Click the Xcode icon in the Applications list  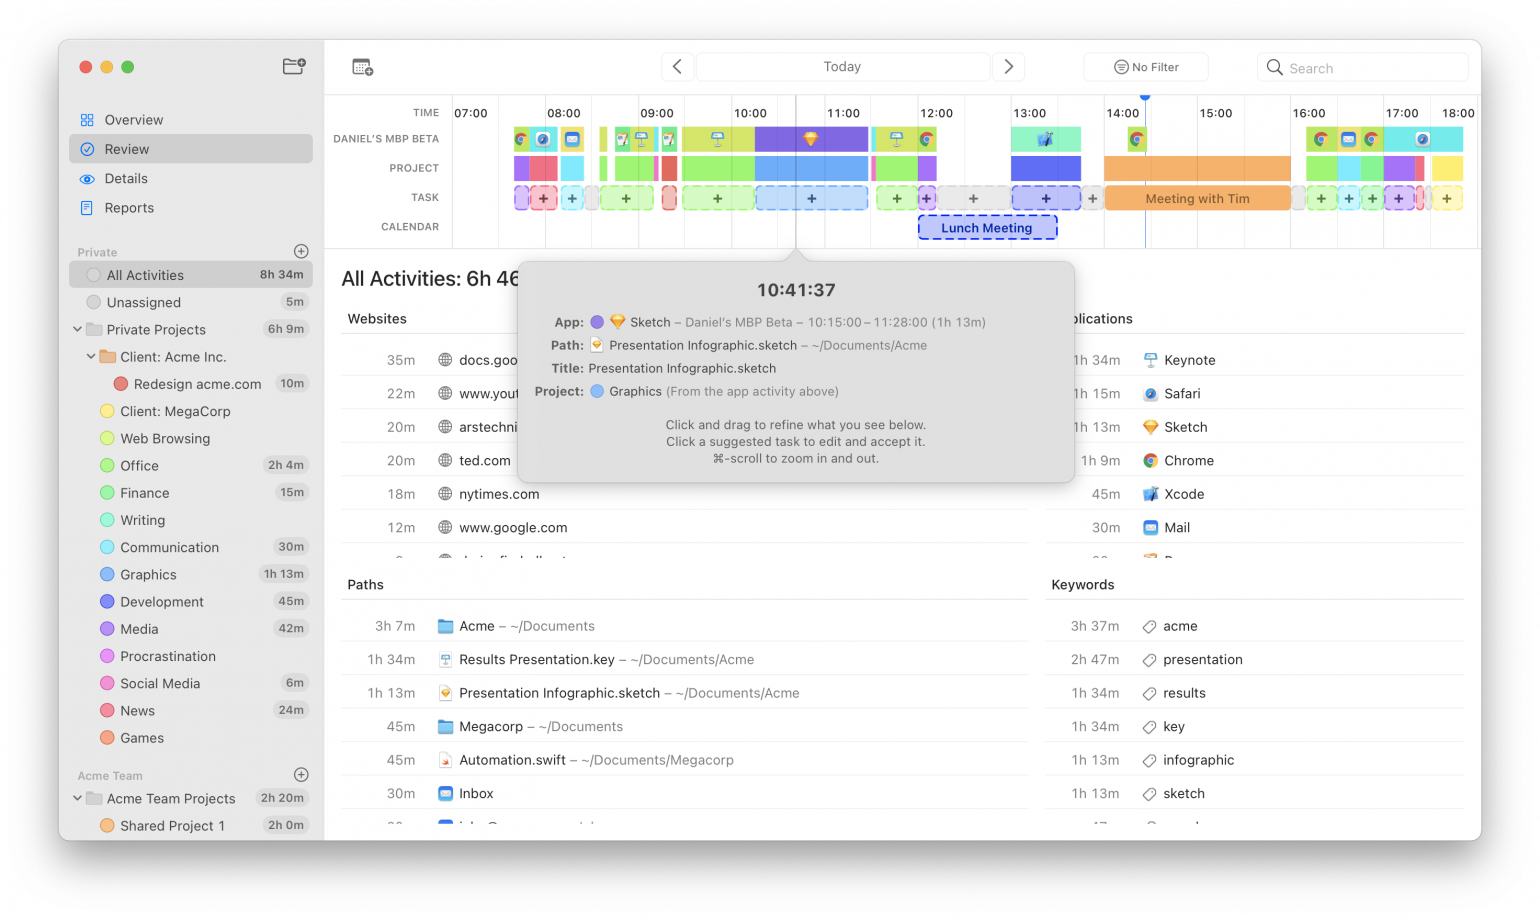point(1152,494)
